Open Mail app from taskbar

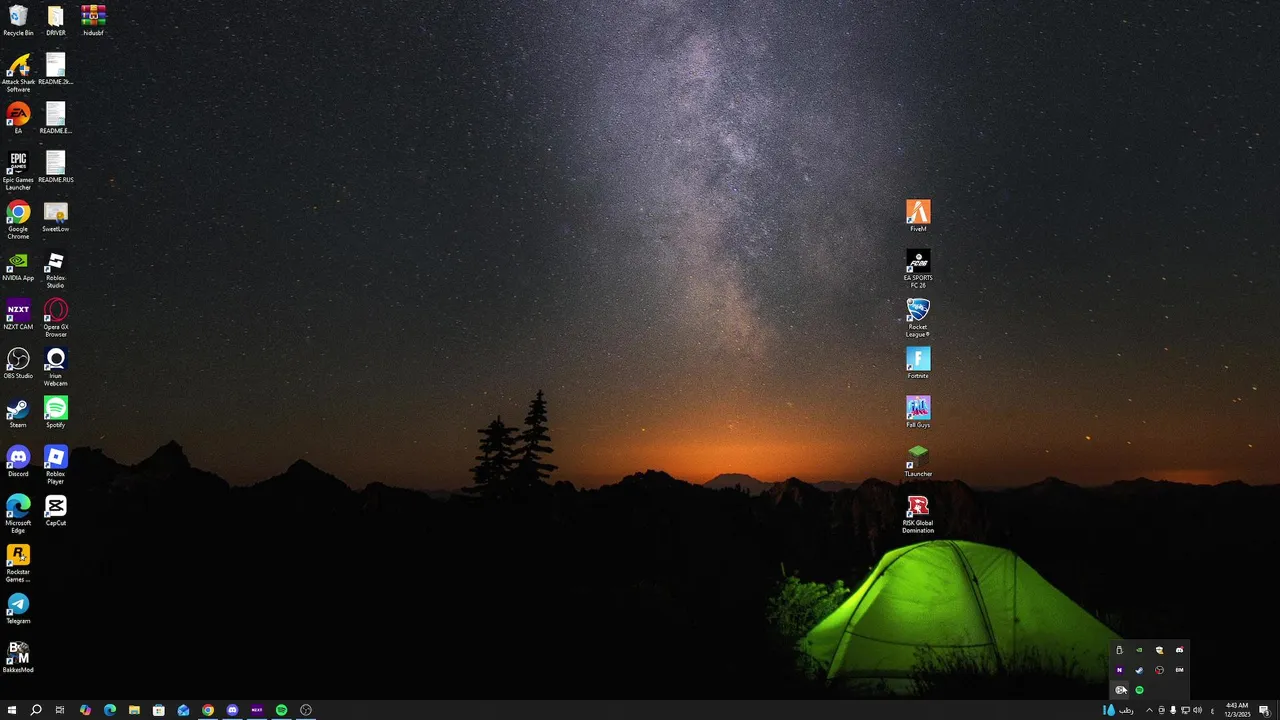(183, 710)
